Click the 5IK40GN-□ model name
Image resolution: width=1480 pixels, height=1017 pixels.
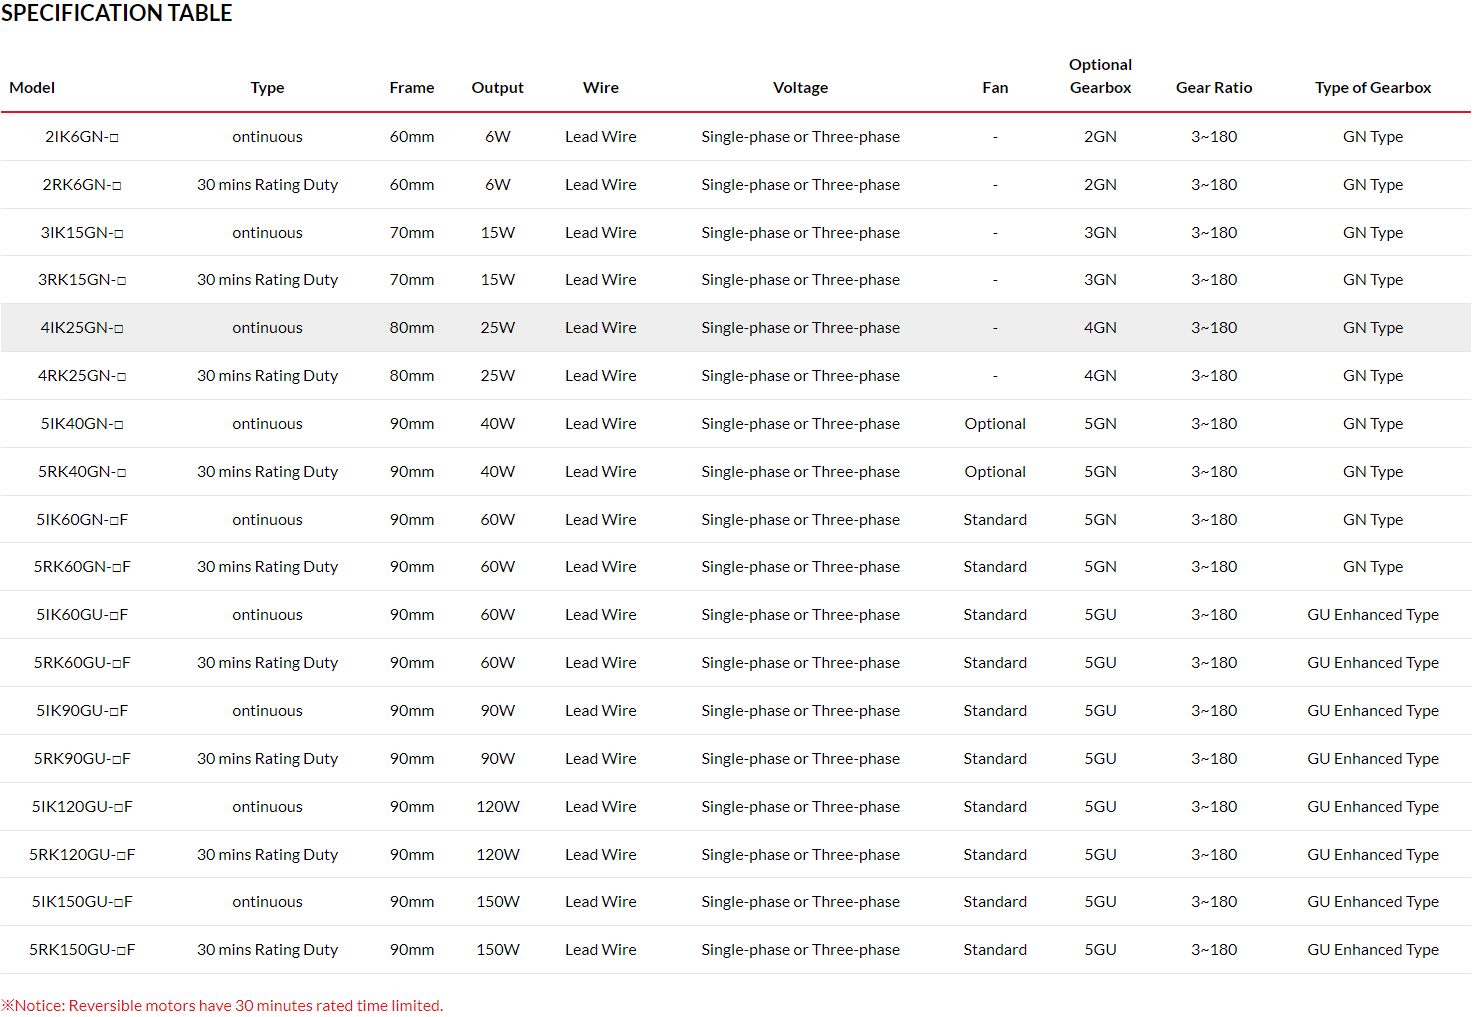[x=82, y=424]
